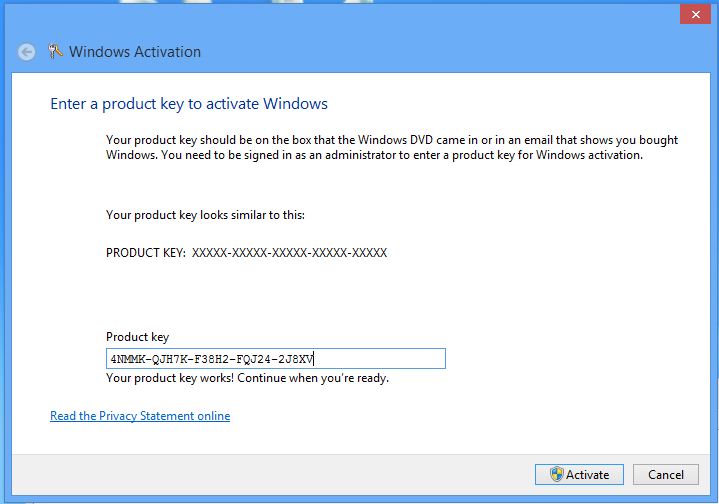Click the Activate button
Screen dimensions: 719x504
click(x=579, y=474)
